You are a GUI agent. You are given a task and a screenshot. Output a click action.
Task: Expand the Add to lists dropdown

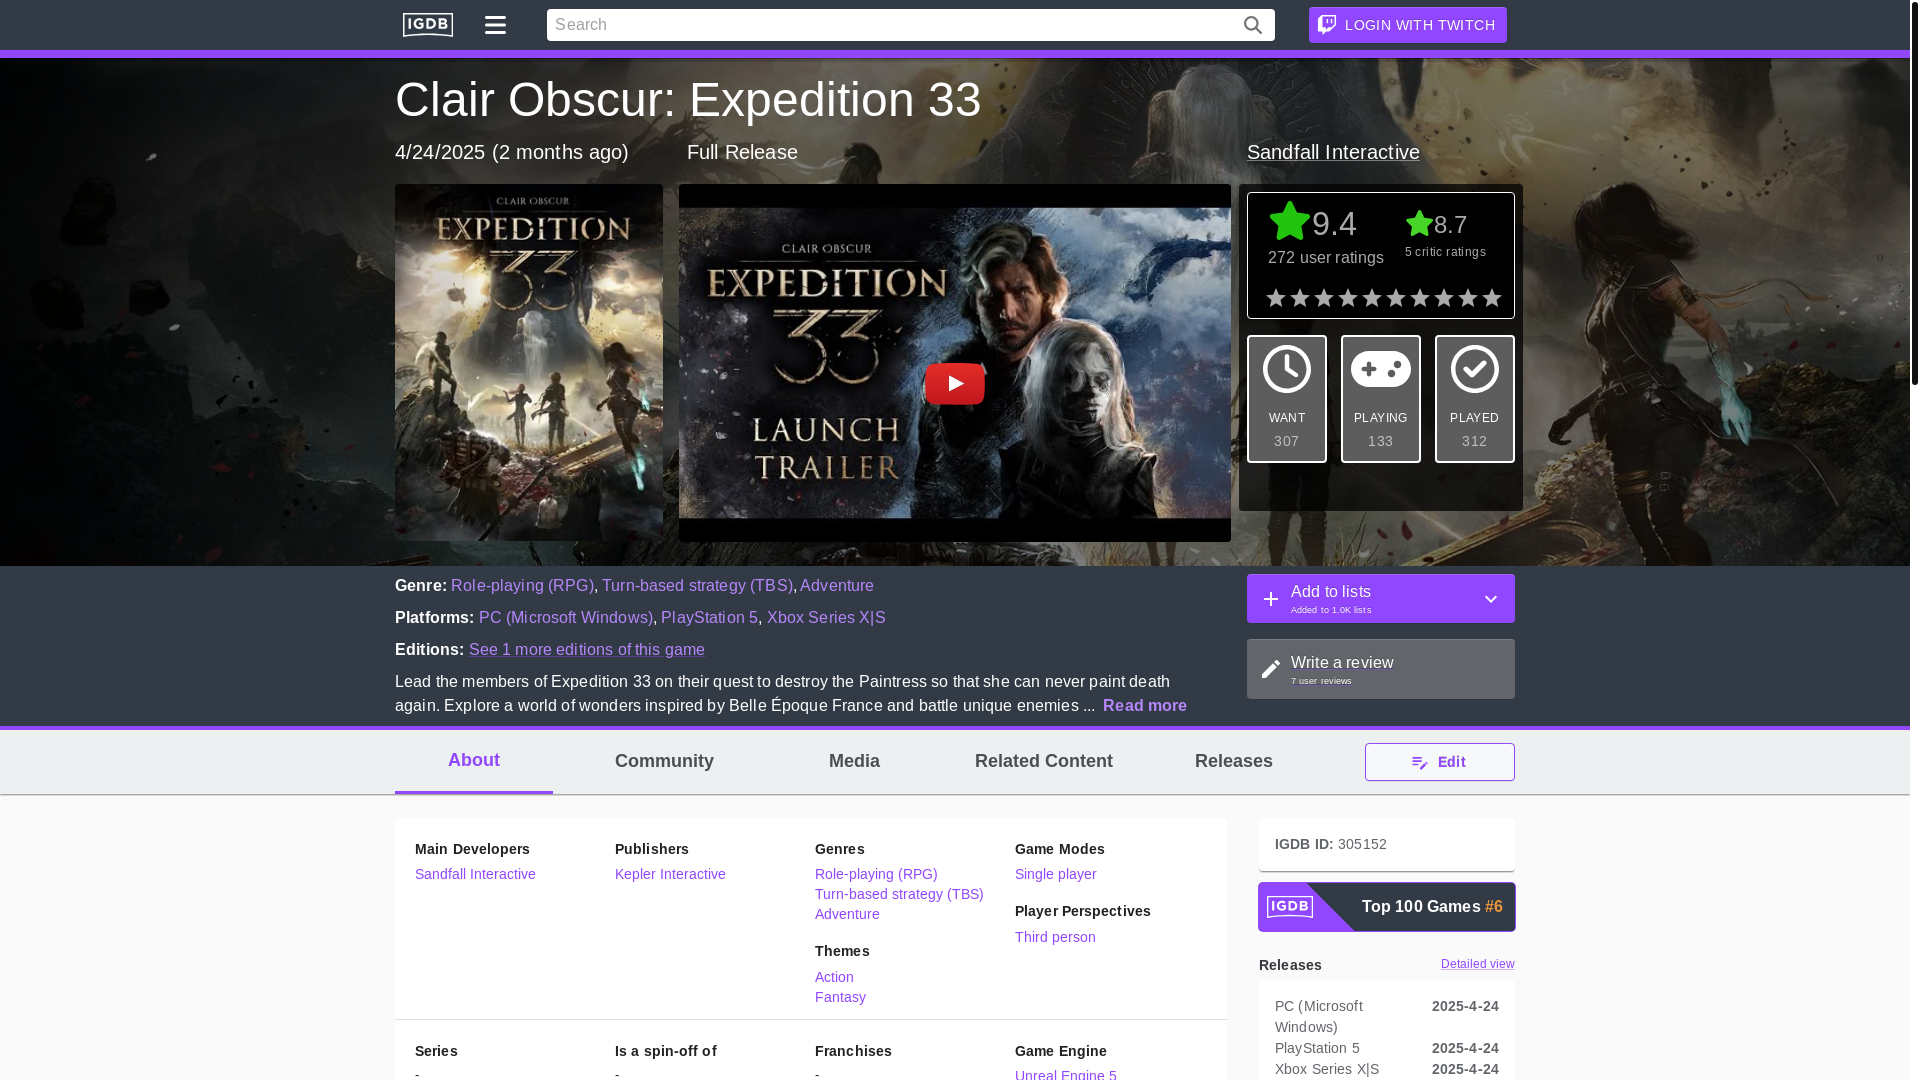pyautogui.click(x=1490, y=599)
